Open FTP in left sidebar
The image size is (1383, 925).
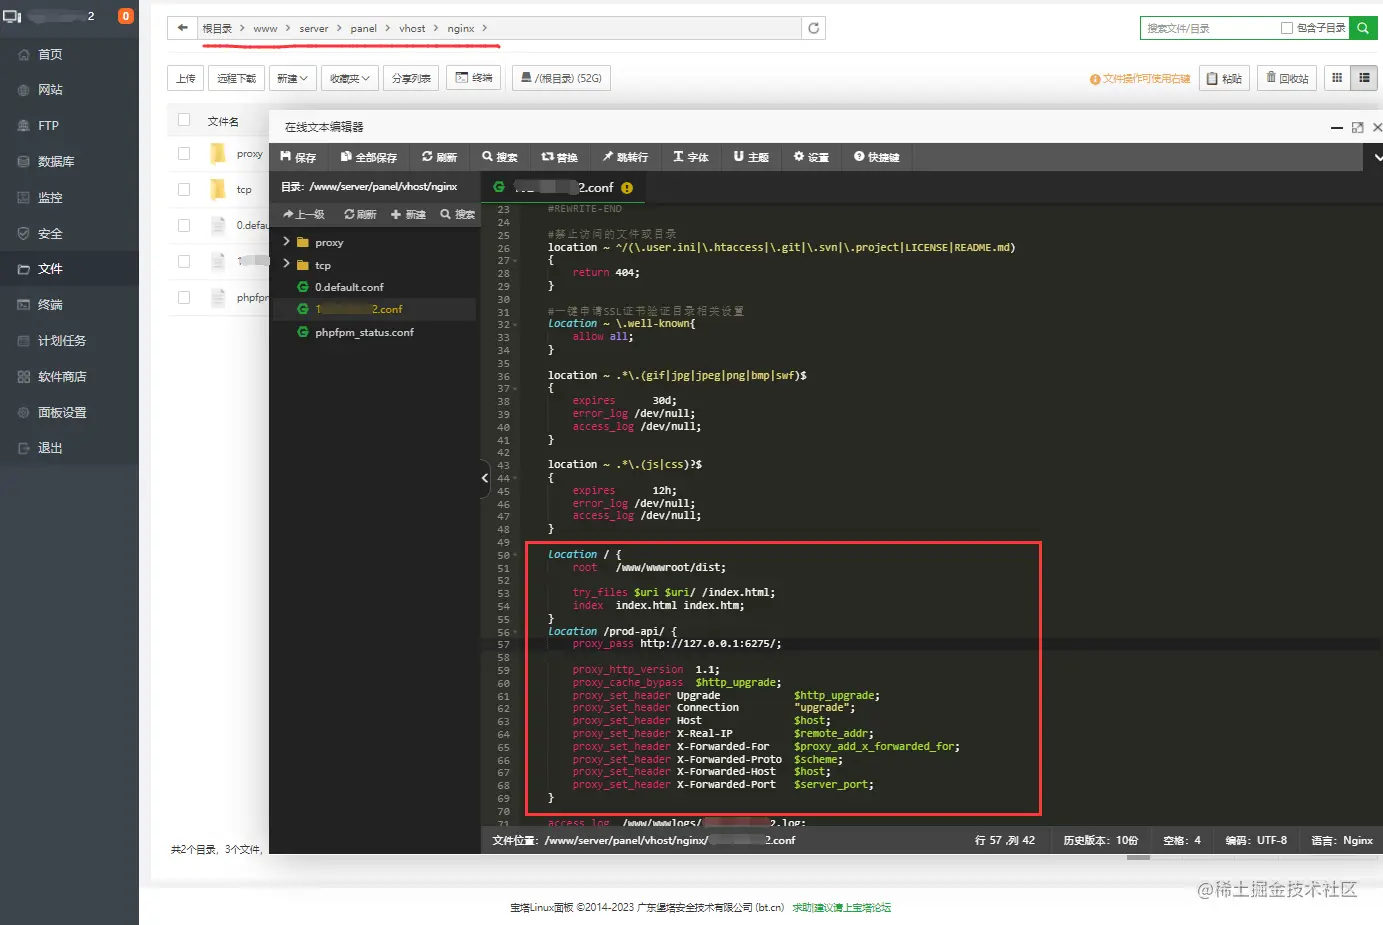pos(69,126)
